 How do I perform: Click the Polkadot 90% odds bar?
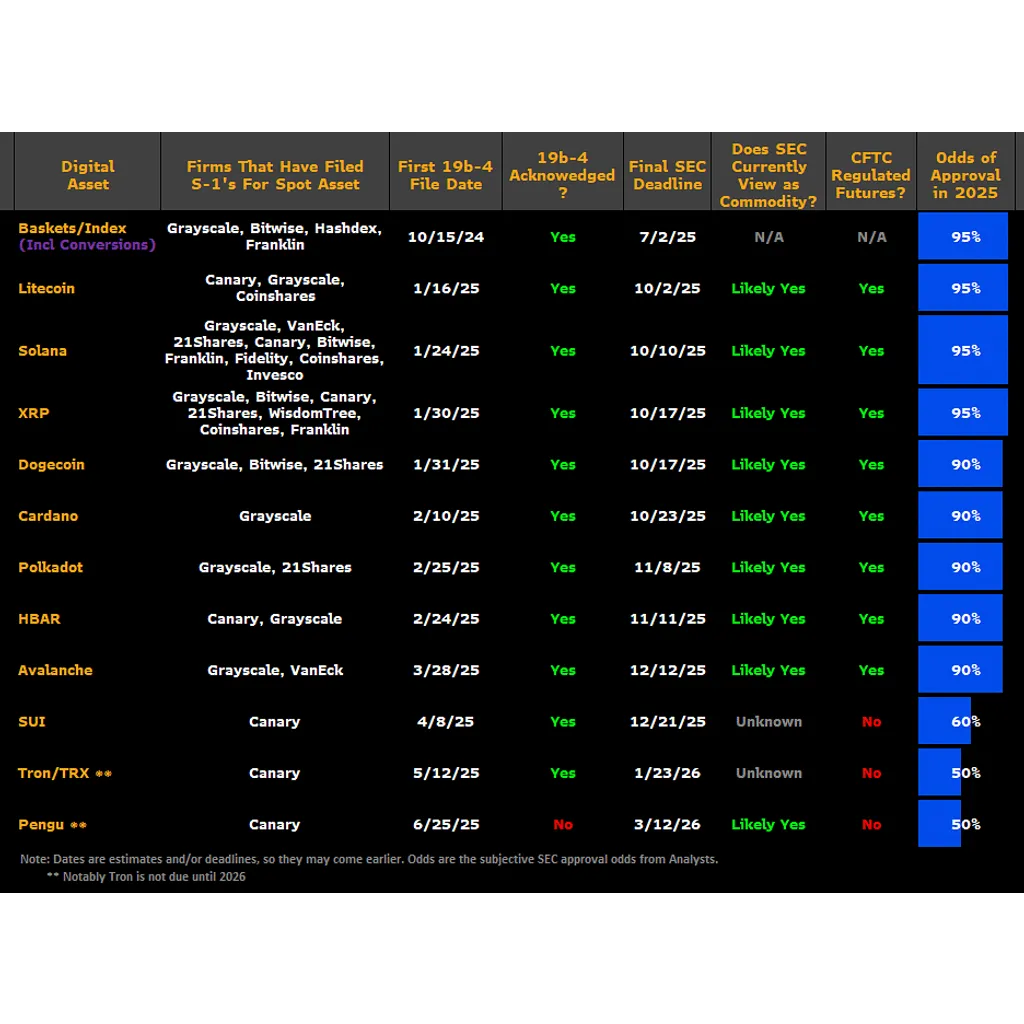pyautogui.click(x=960, y=566)
